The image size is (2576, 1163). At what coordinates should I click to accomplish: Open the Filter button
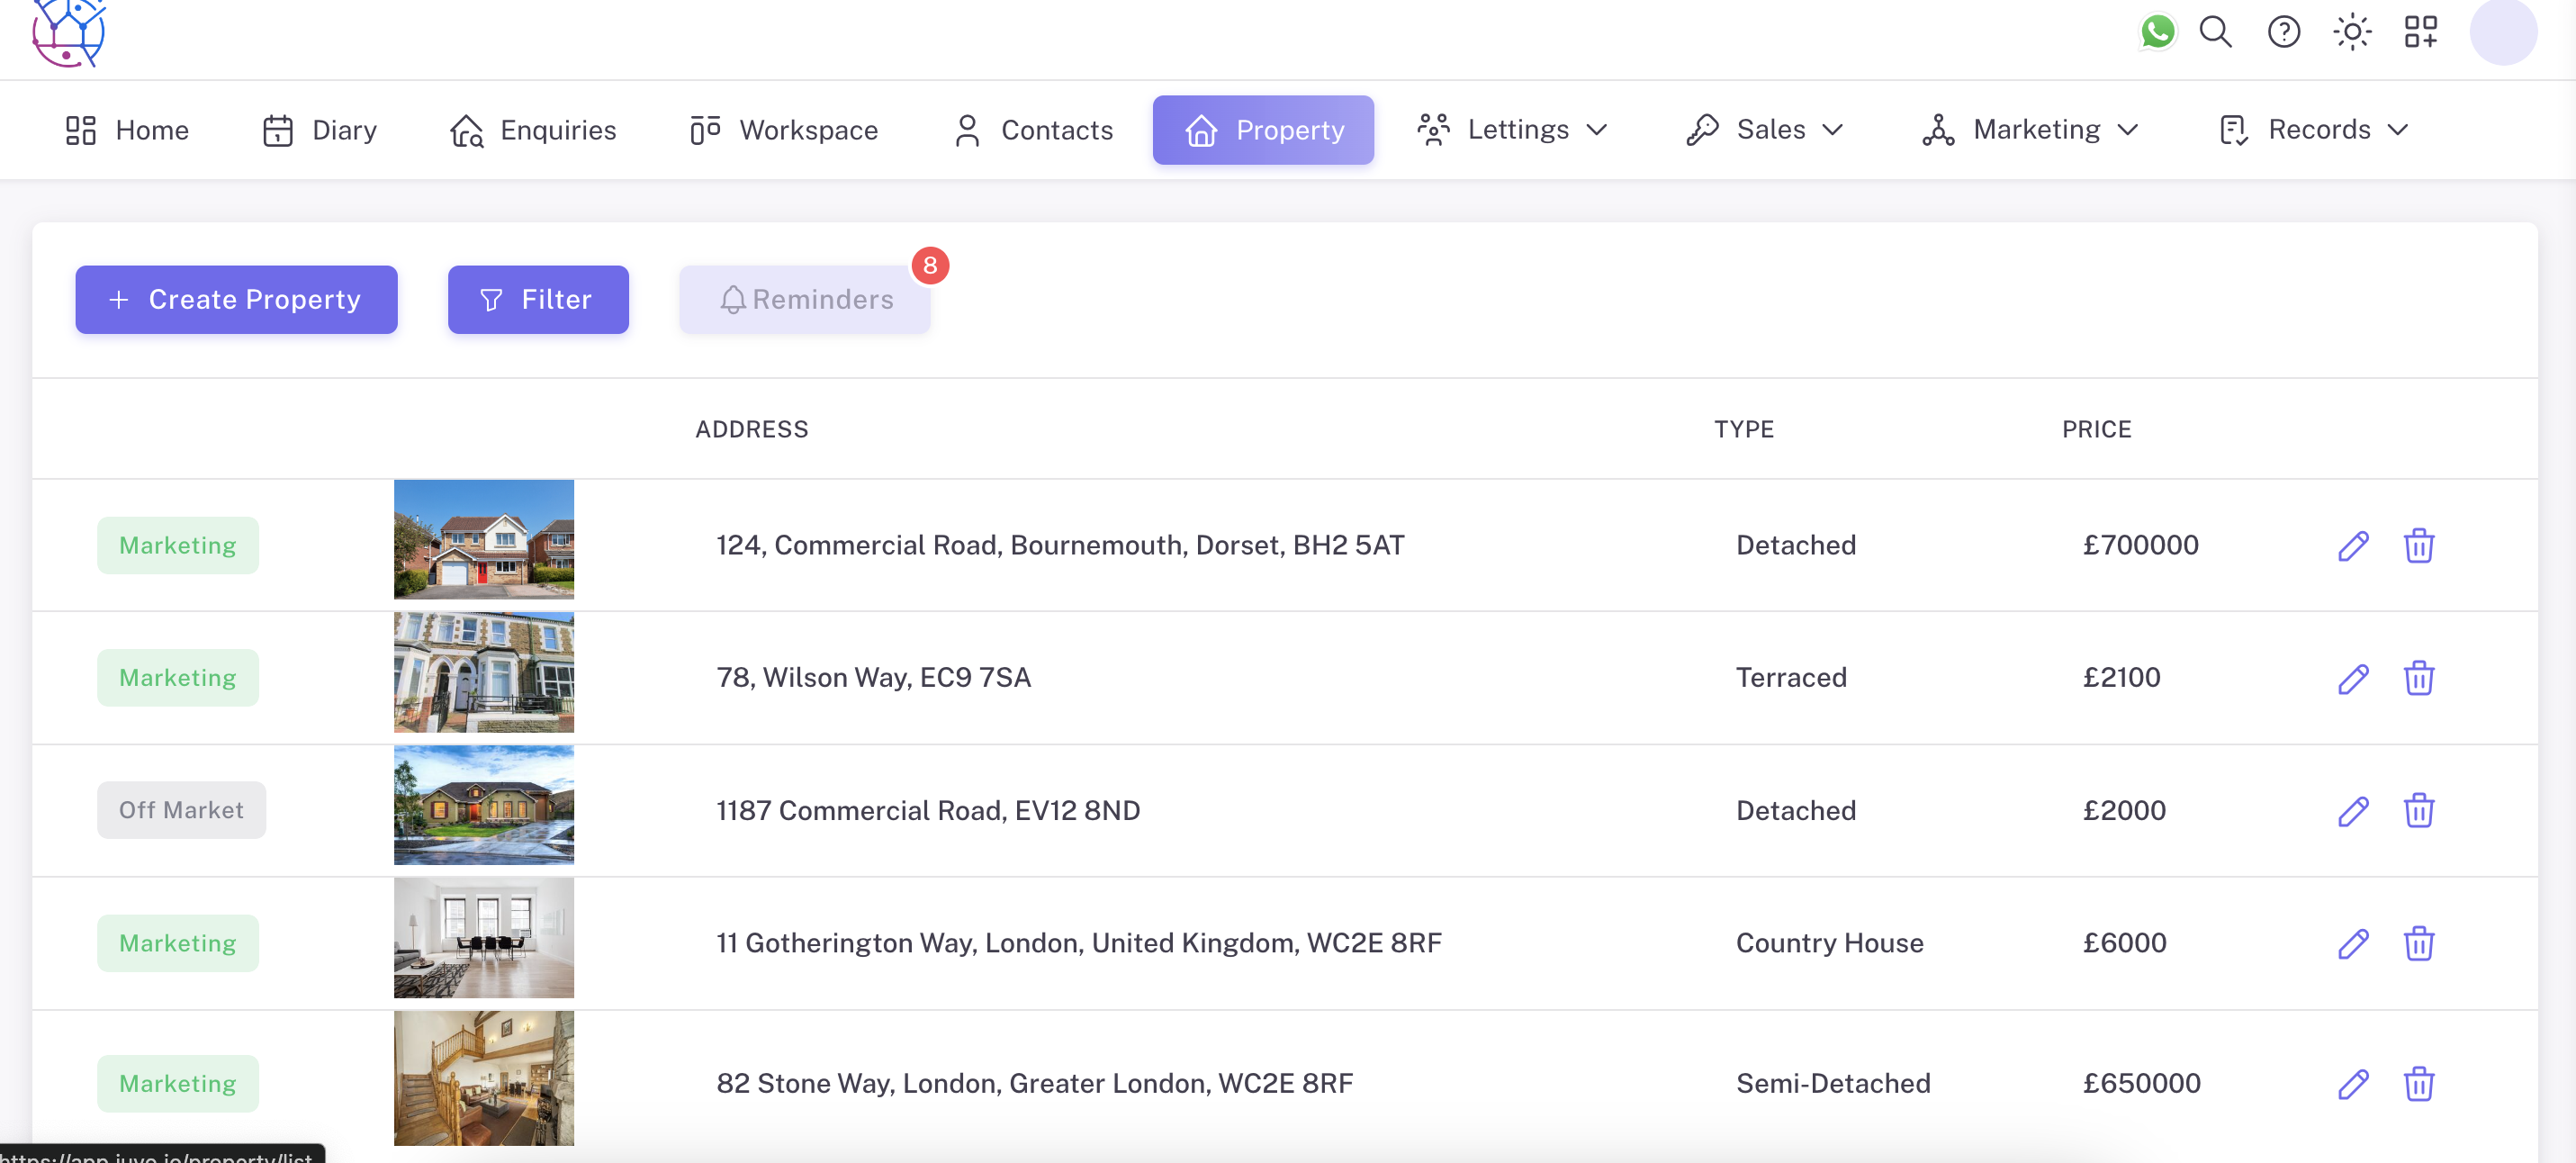pos(538,299)
